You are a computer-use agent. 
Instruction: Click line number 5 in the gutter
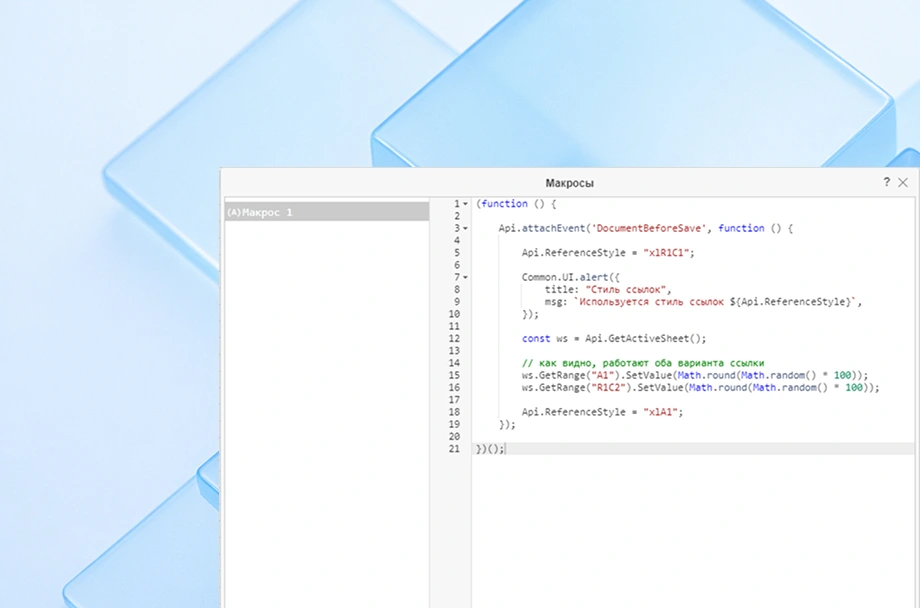click(457, 253)
